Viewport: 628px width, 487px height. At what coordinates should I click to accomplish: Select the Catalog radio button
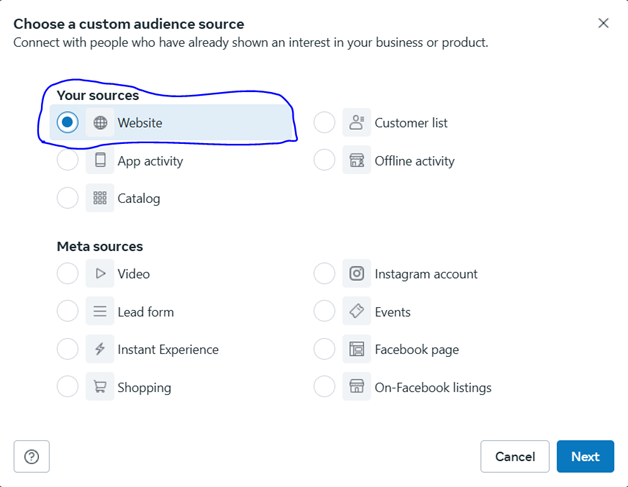[x=67, y=198]
